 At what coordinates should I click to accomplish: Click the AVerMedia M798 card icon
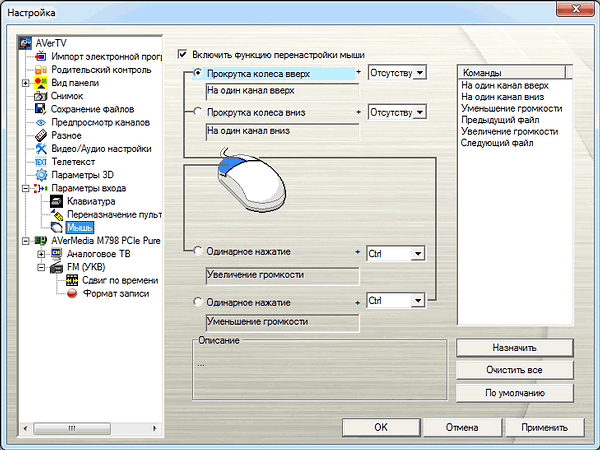coord(41,241)
